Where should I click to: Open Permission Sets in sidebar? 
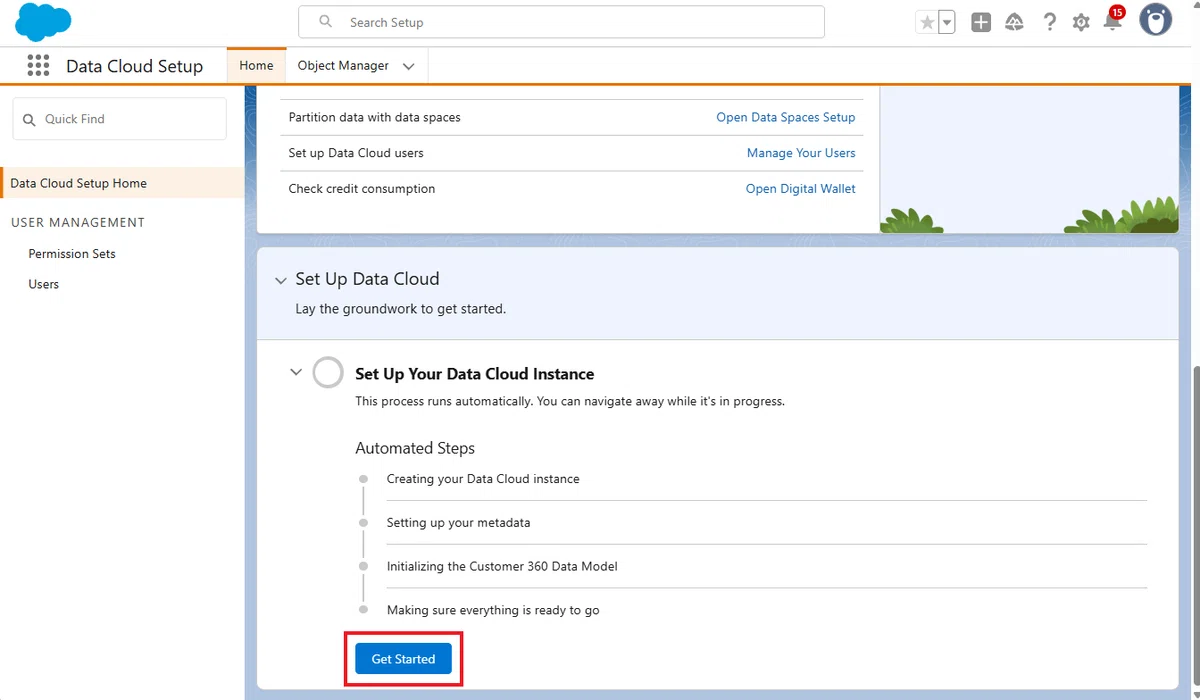pyautogui.click(x=72, y=254)
